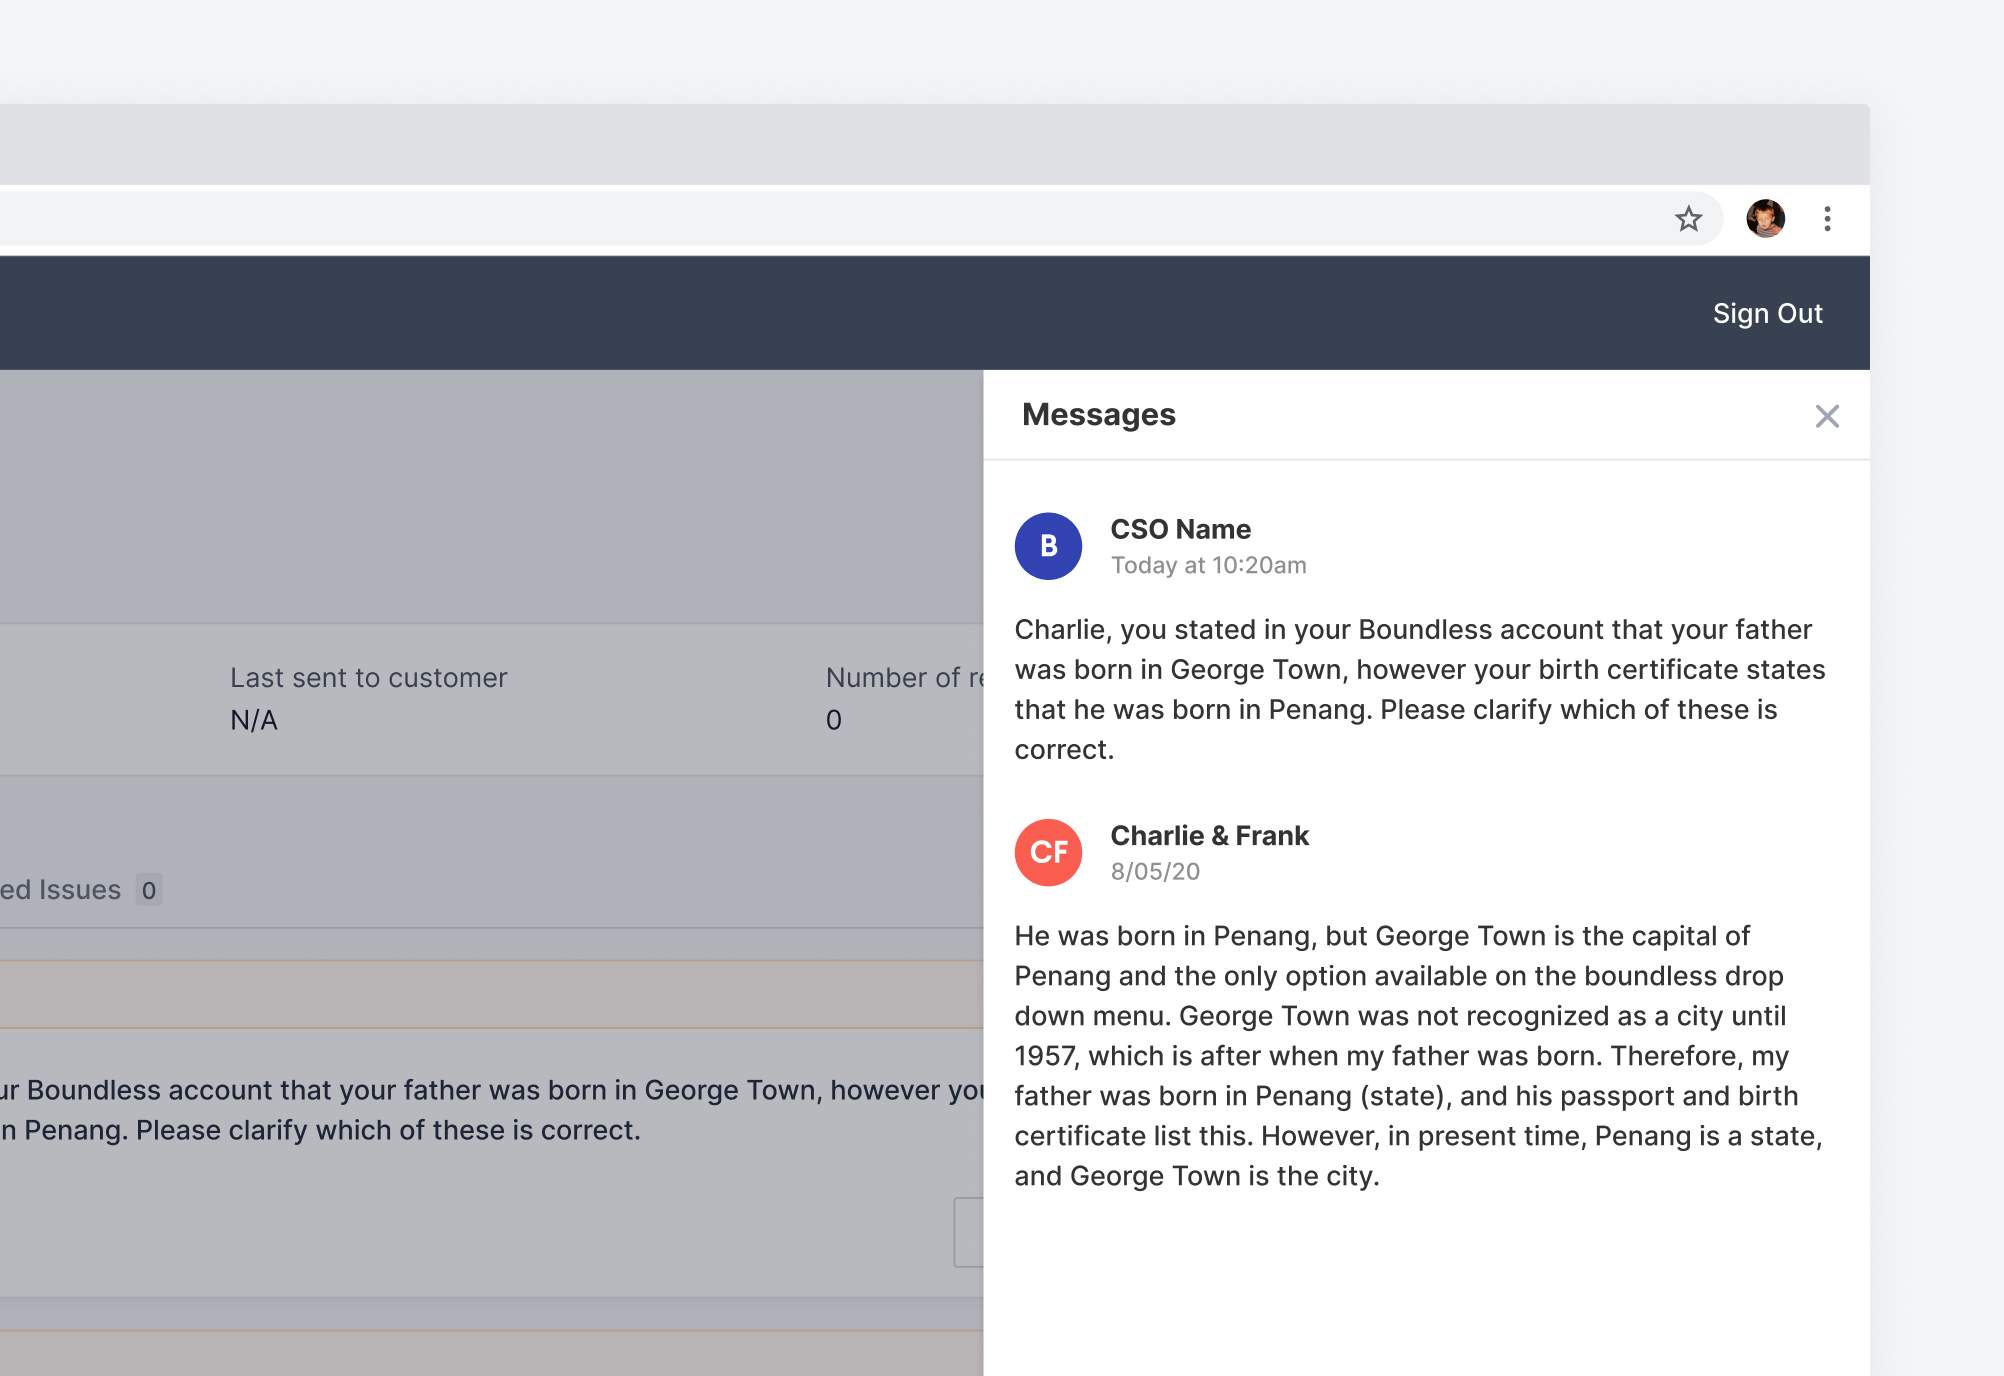2004x1376 pixels.
Task: Click Charlie & Frank's reply about Penang
Action: [1419, 1055]
